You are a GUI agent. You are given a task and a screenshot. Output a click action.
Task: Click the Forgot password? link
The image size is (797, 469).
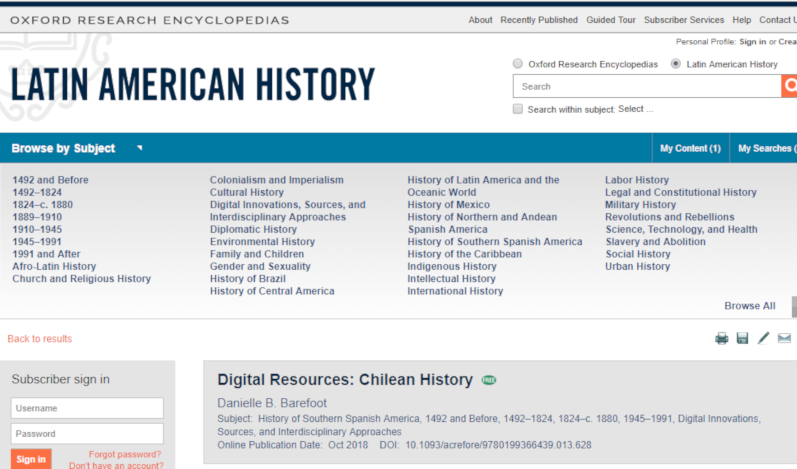coord(125,454)
